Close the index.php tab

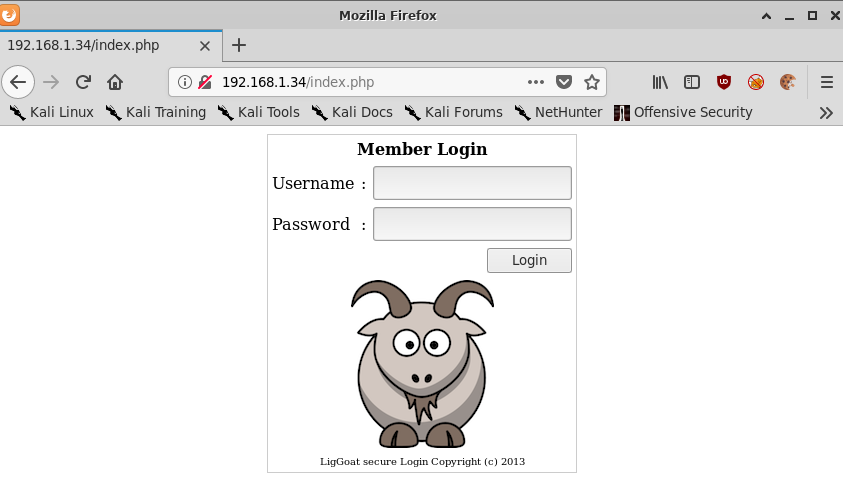205,46
